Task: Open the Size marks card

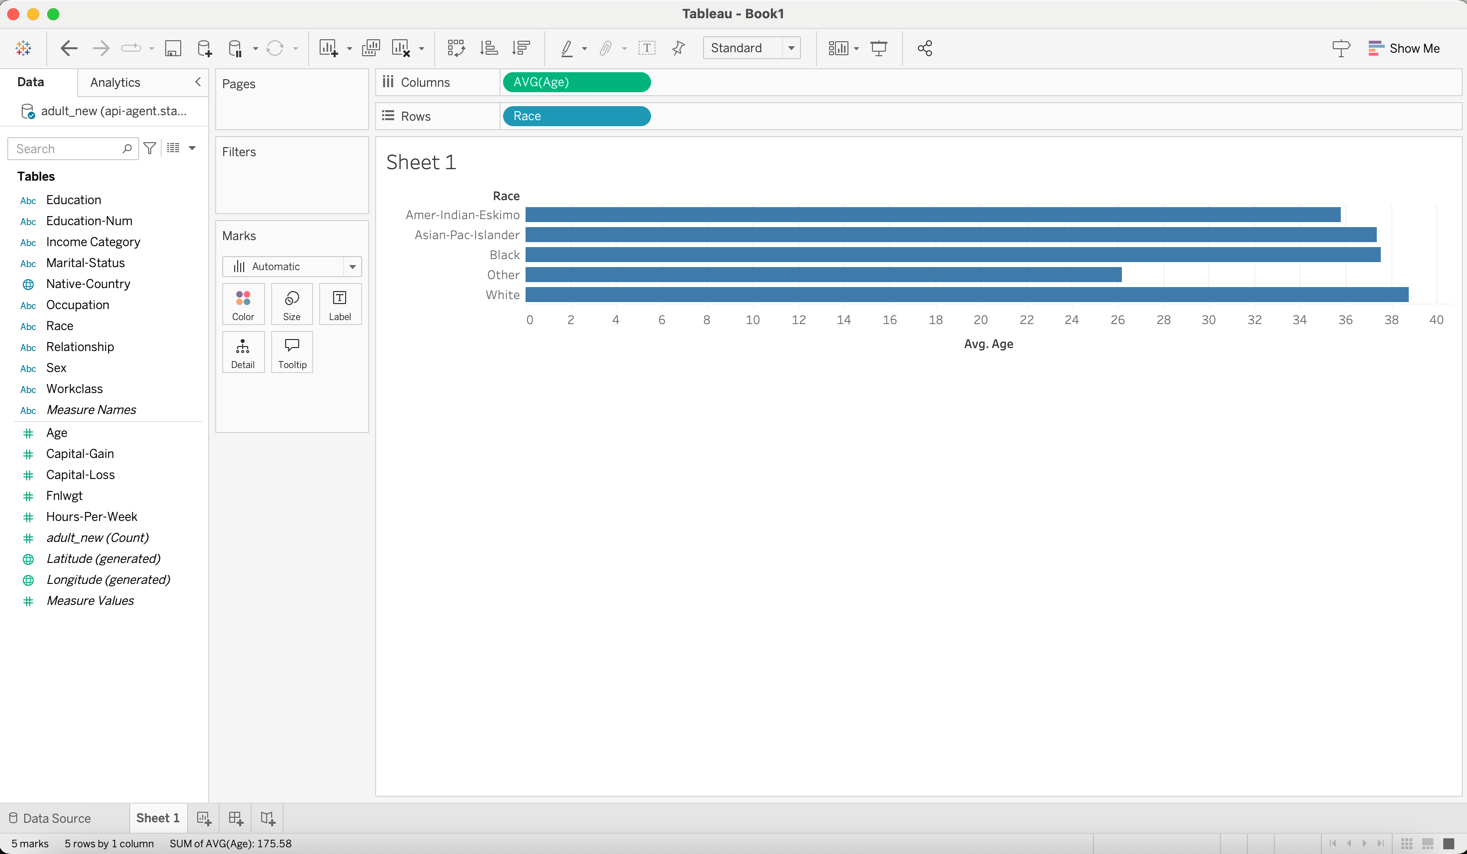Action: 292,305
